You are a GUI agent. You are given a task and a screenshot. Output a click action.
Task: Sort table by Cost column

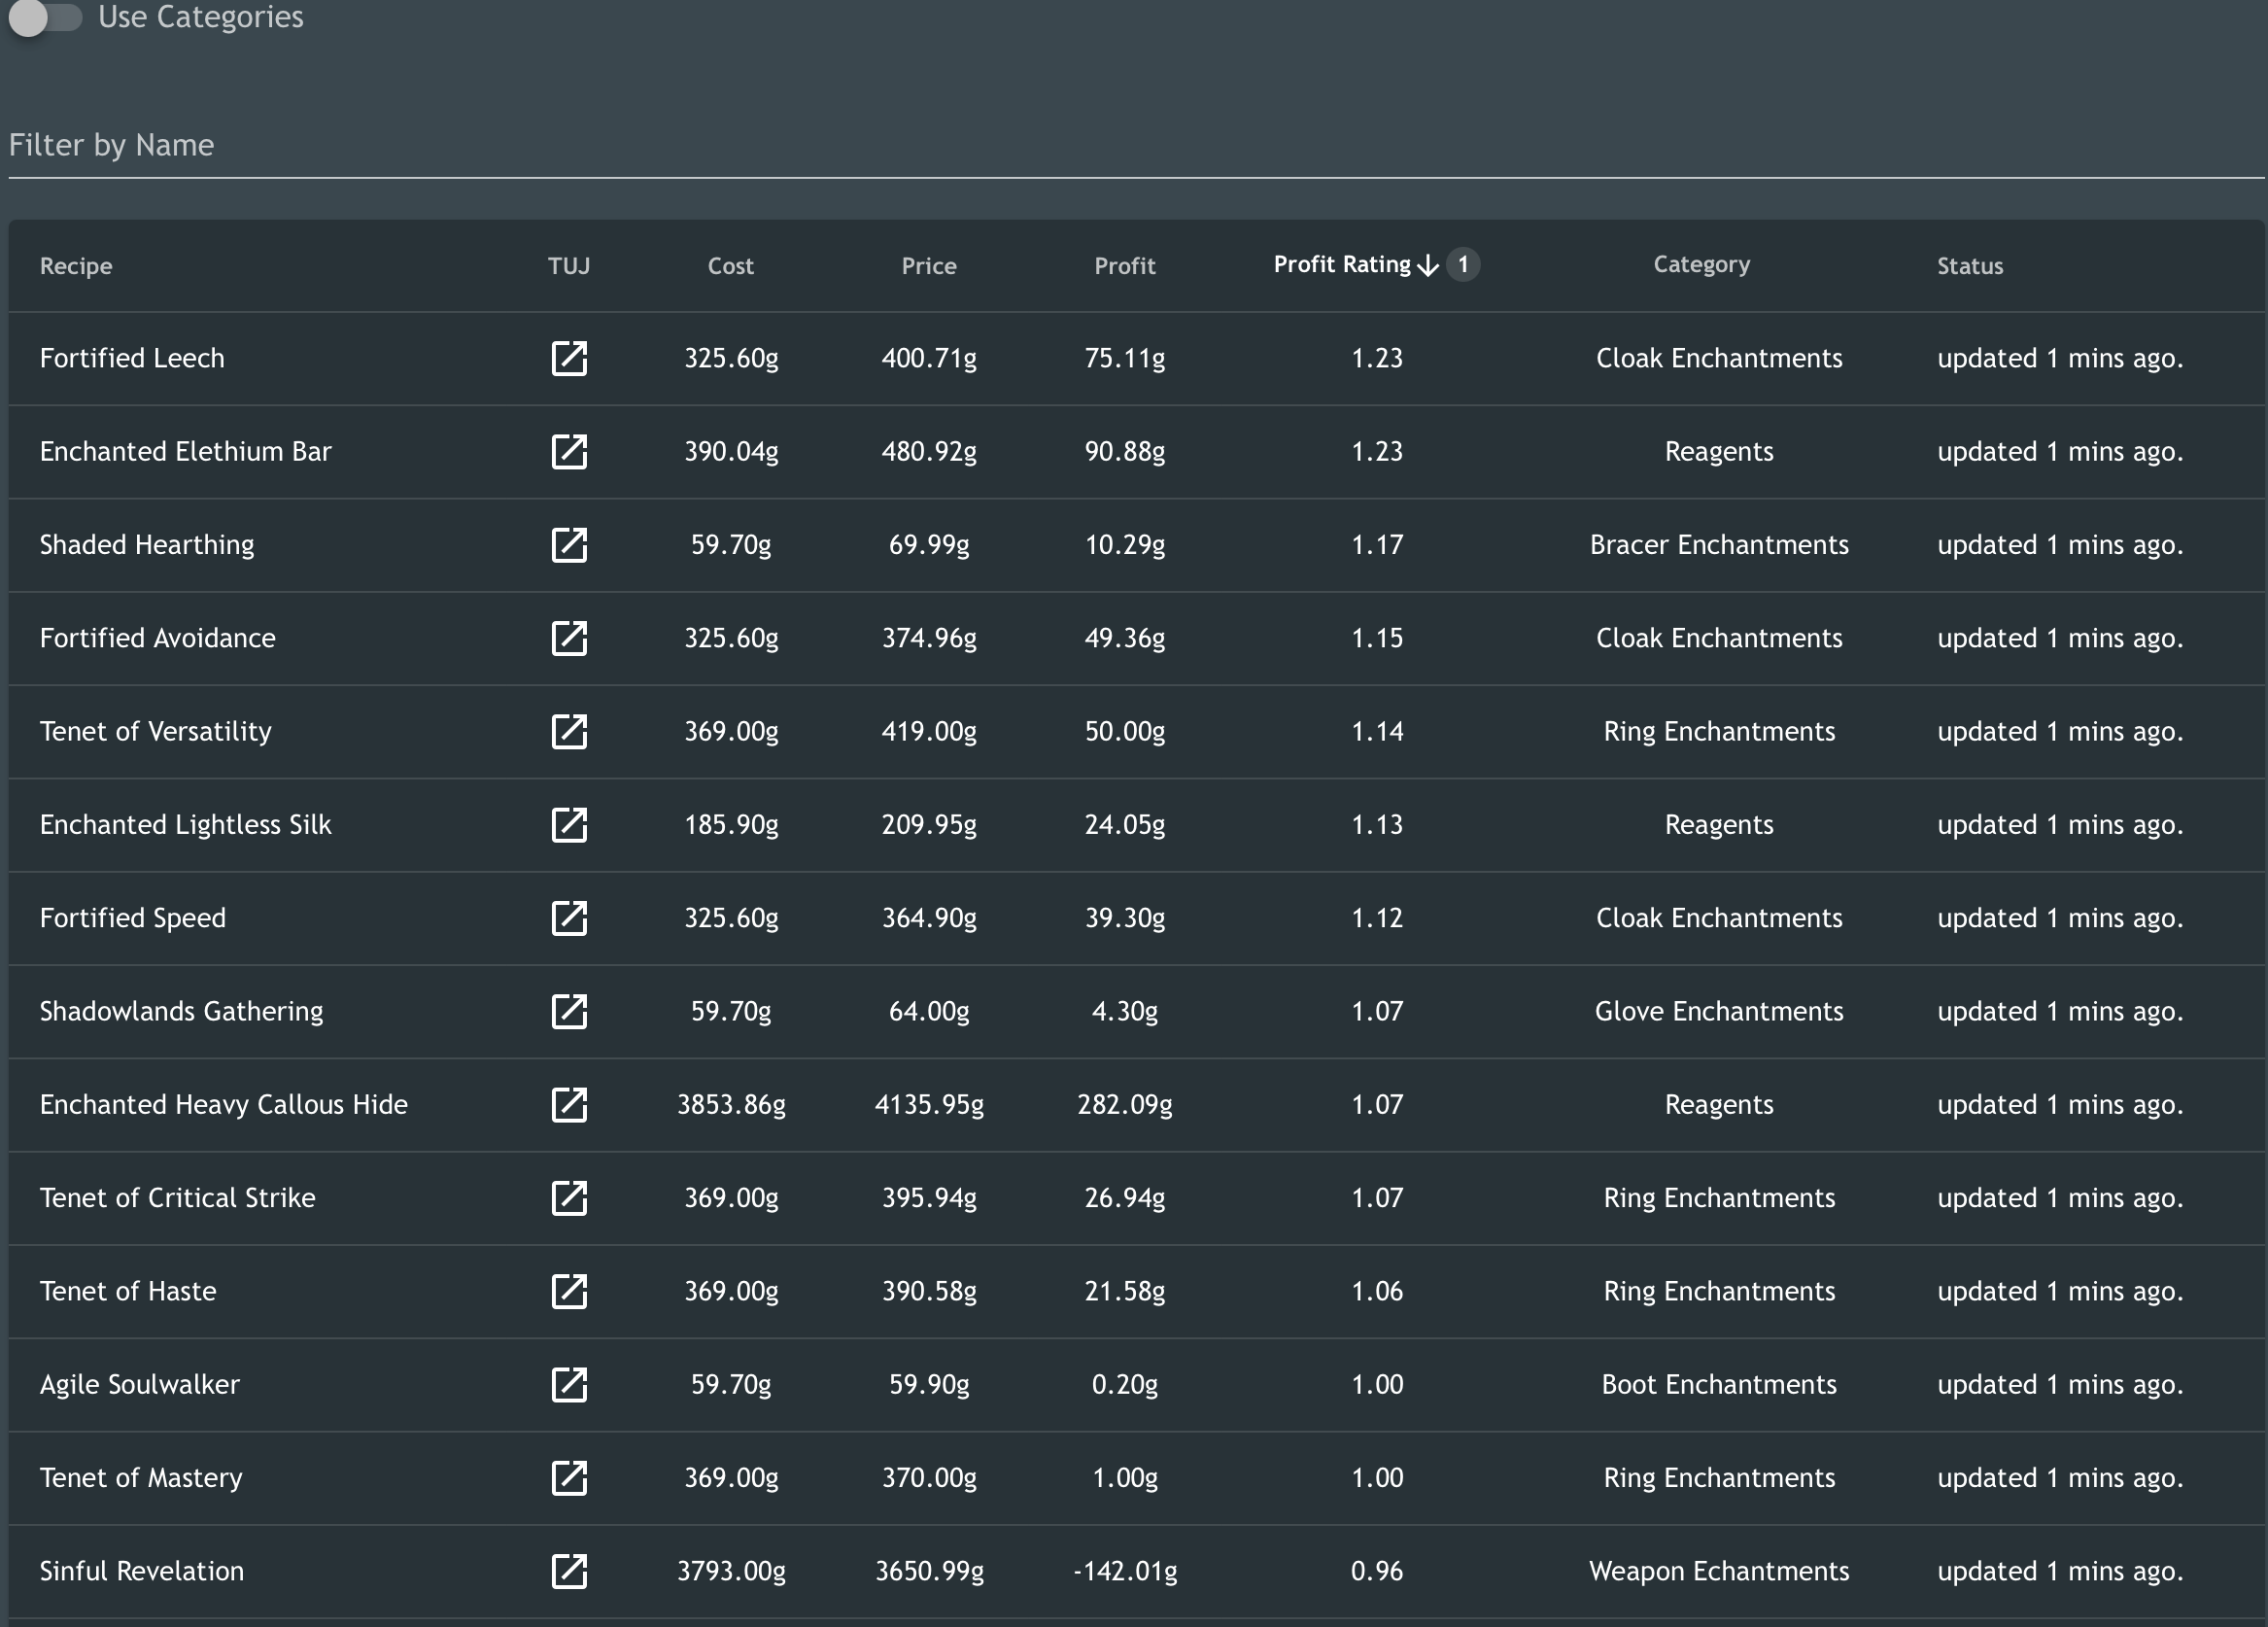pos(731,266)
